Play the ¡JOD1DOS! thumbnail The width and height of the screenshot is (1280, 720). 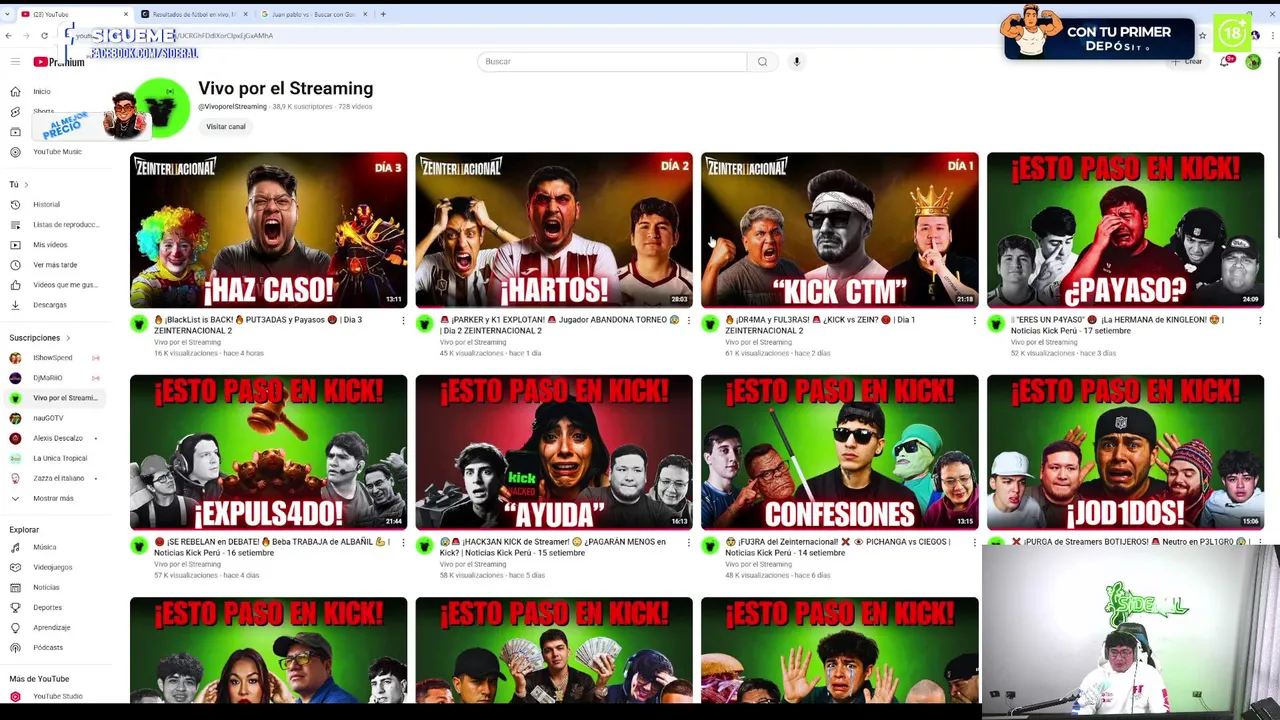point(1125,452)
